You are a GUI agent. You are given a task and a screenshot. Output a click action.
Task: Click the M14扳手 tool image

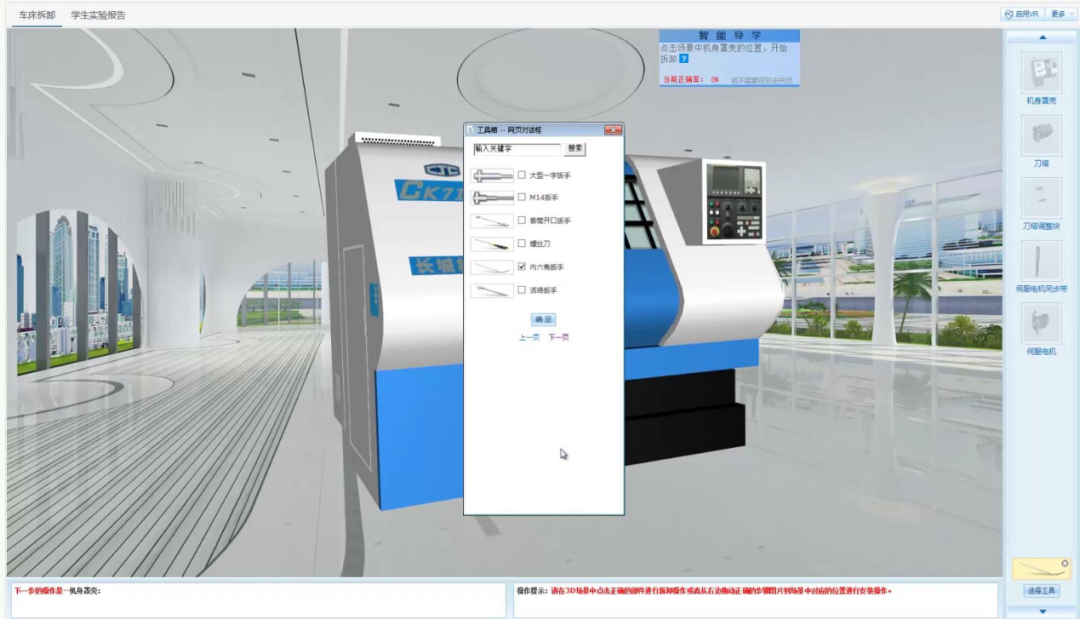point(492,198)
